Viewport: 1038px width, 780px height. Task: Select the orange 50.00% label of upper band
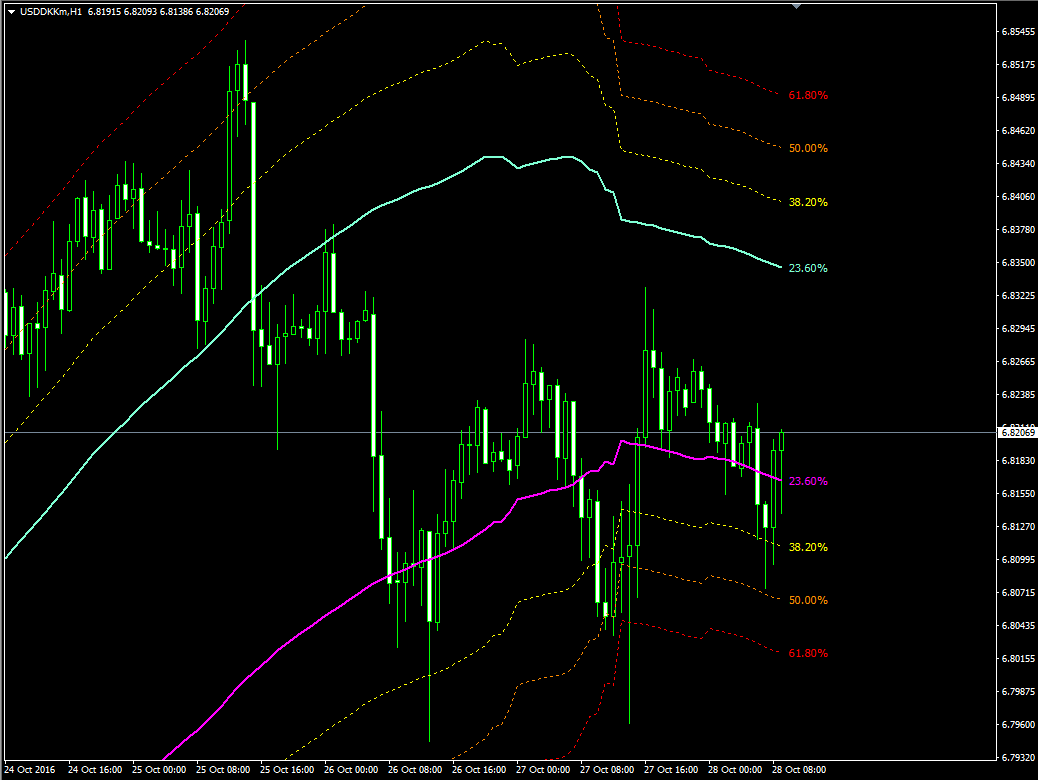808,148
